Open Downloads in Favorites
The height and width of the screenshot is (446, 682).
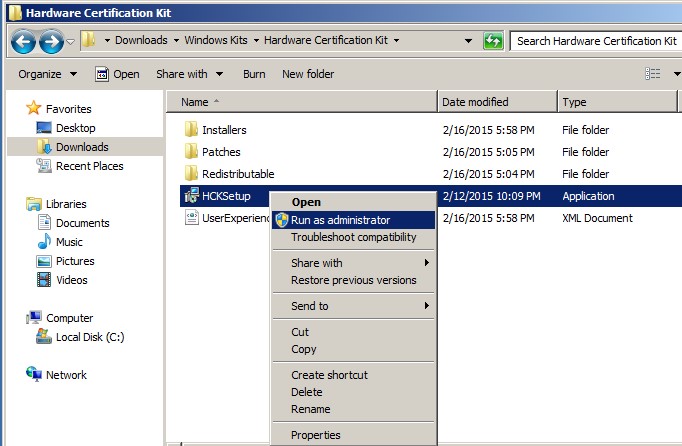[82, 147]
